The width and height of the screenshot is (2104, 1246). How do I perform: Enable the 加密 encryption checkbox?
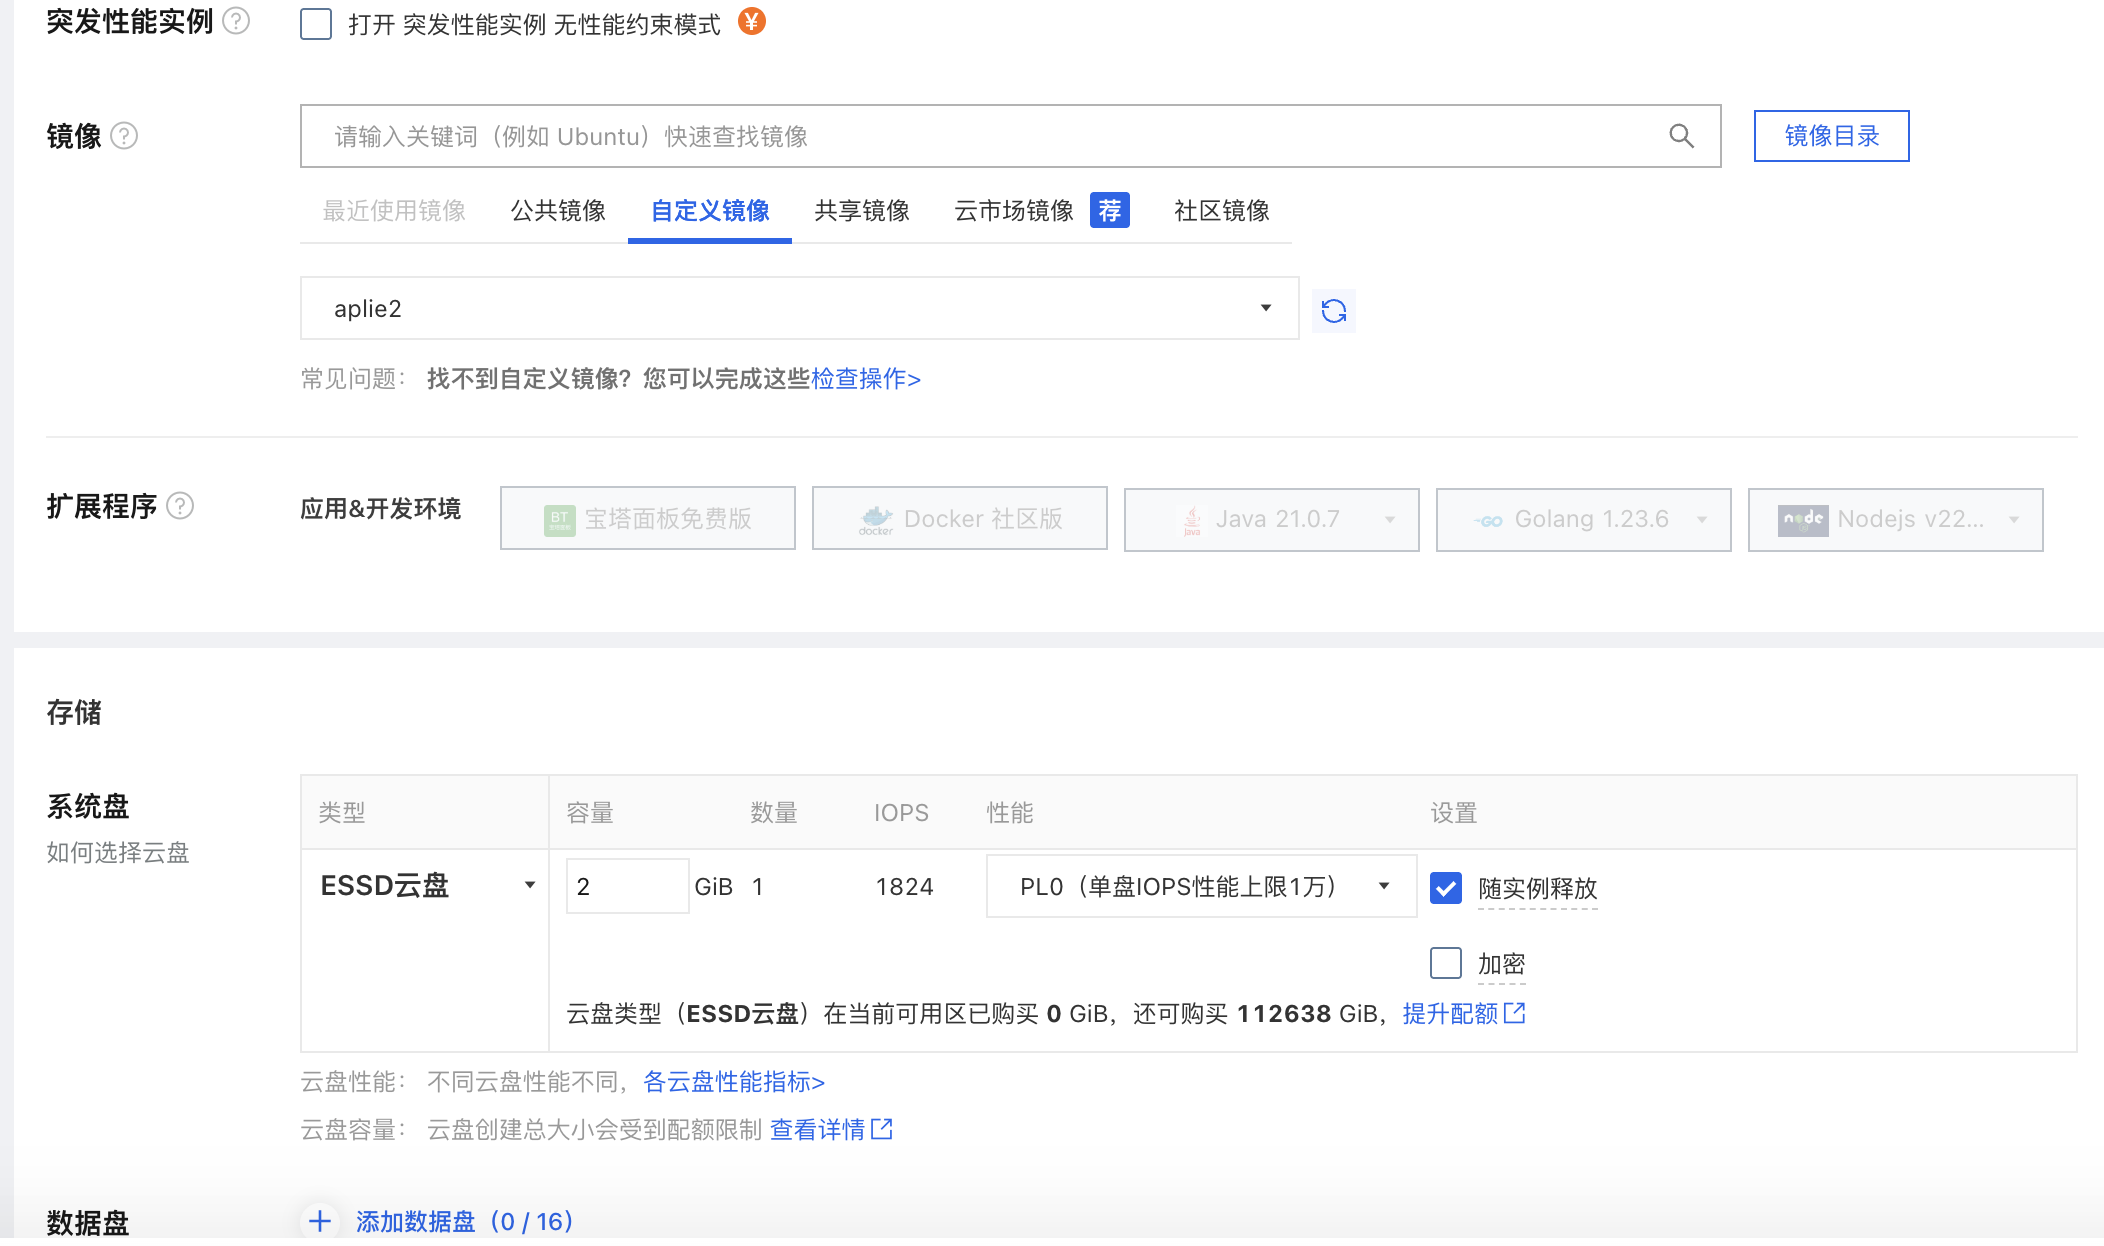[1446, 963]
